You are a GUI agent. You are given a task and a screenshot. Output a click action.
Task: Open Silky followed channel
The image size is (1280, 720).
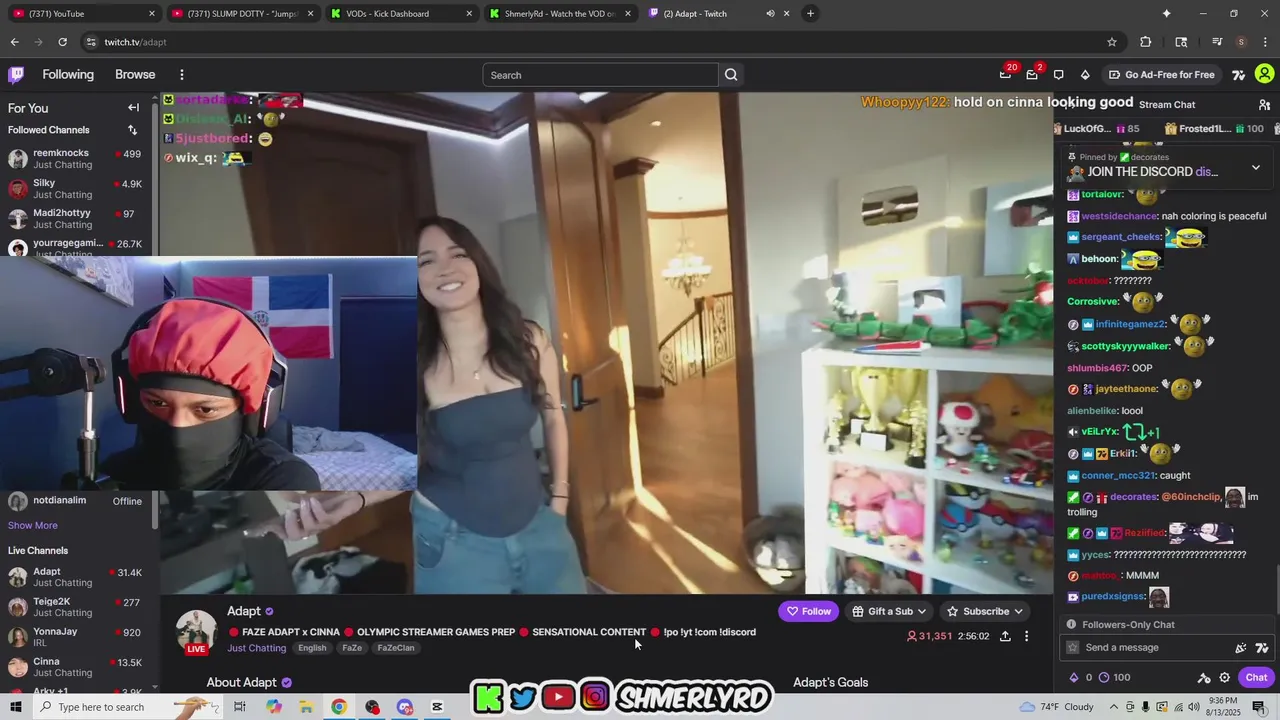point(75,189)
